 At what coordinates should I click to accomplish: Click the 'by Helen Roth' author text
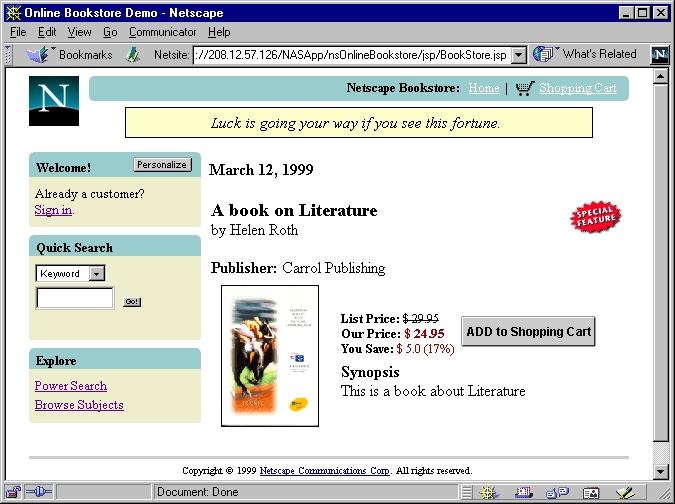254,230
